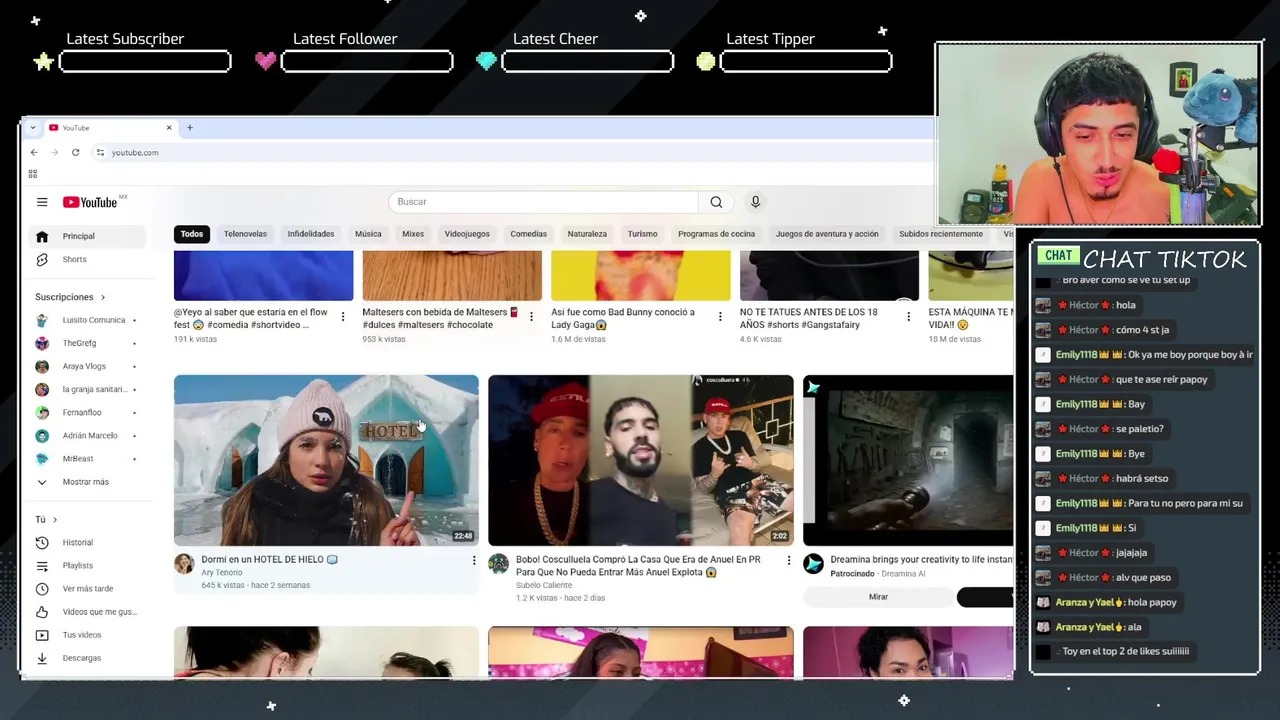This screenshot has height=720, width=1280.
Task: Open the tab search dropdown arrow
Action: click(33, 128)
